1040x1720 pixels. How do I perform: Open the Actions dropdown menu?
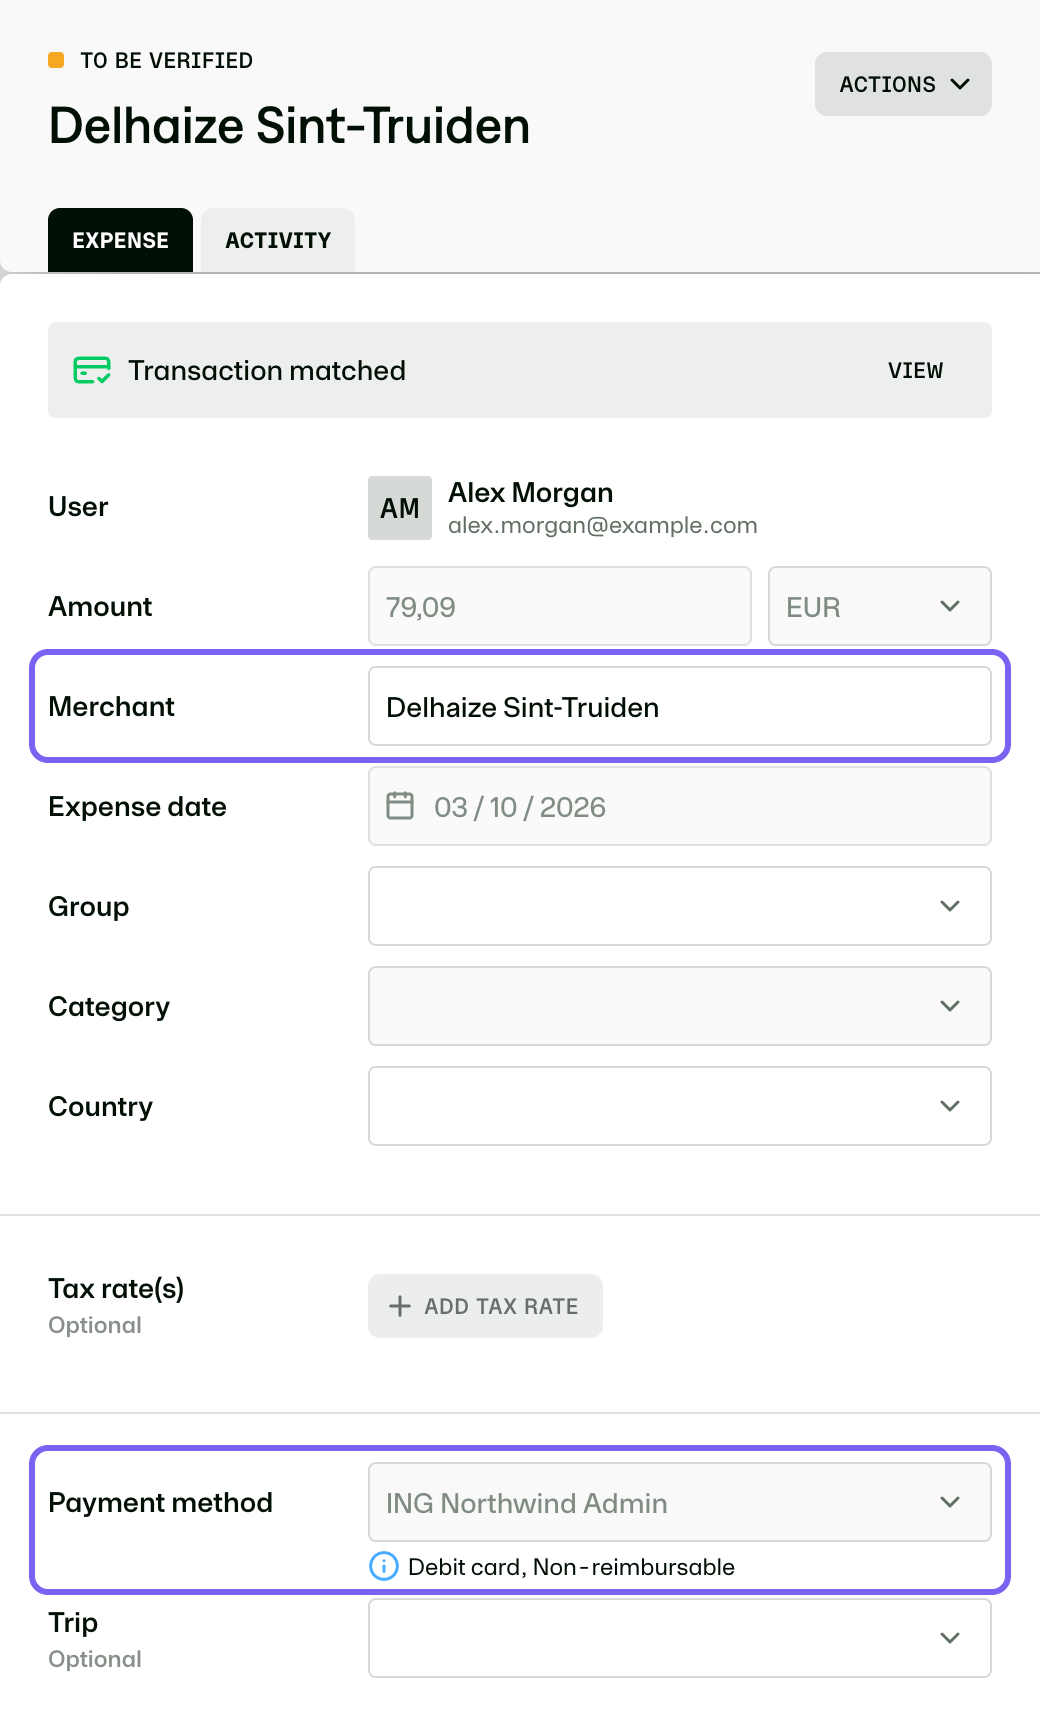[903, 84]
